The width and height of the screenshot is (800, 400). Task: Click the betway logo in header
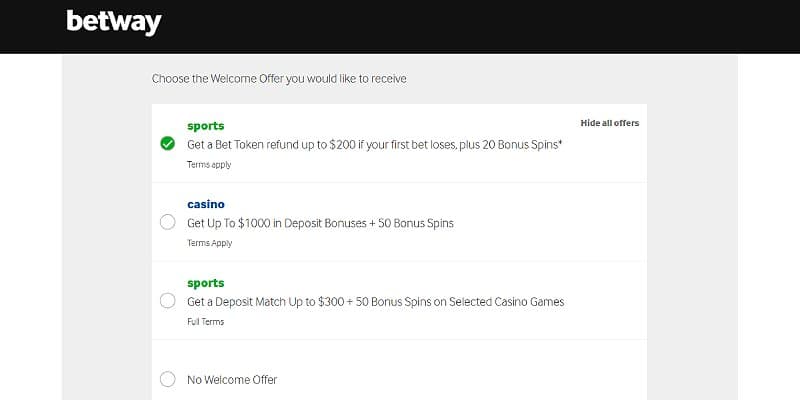[x=114, y=22]
